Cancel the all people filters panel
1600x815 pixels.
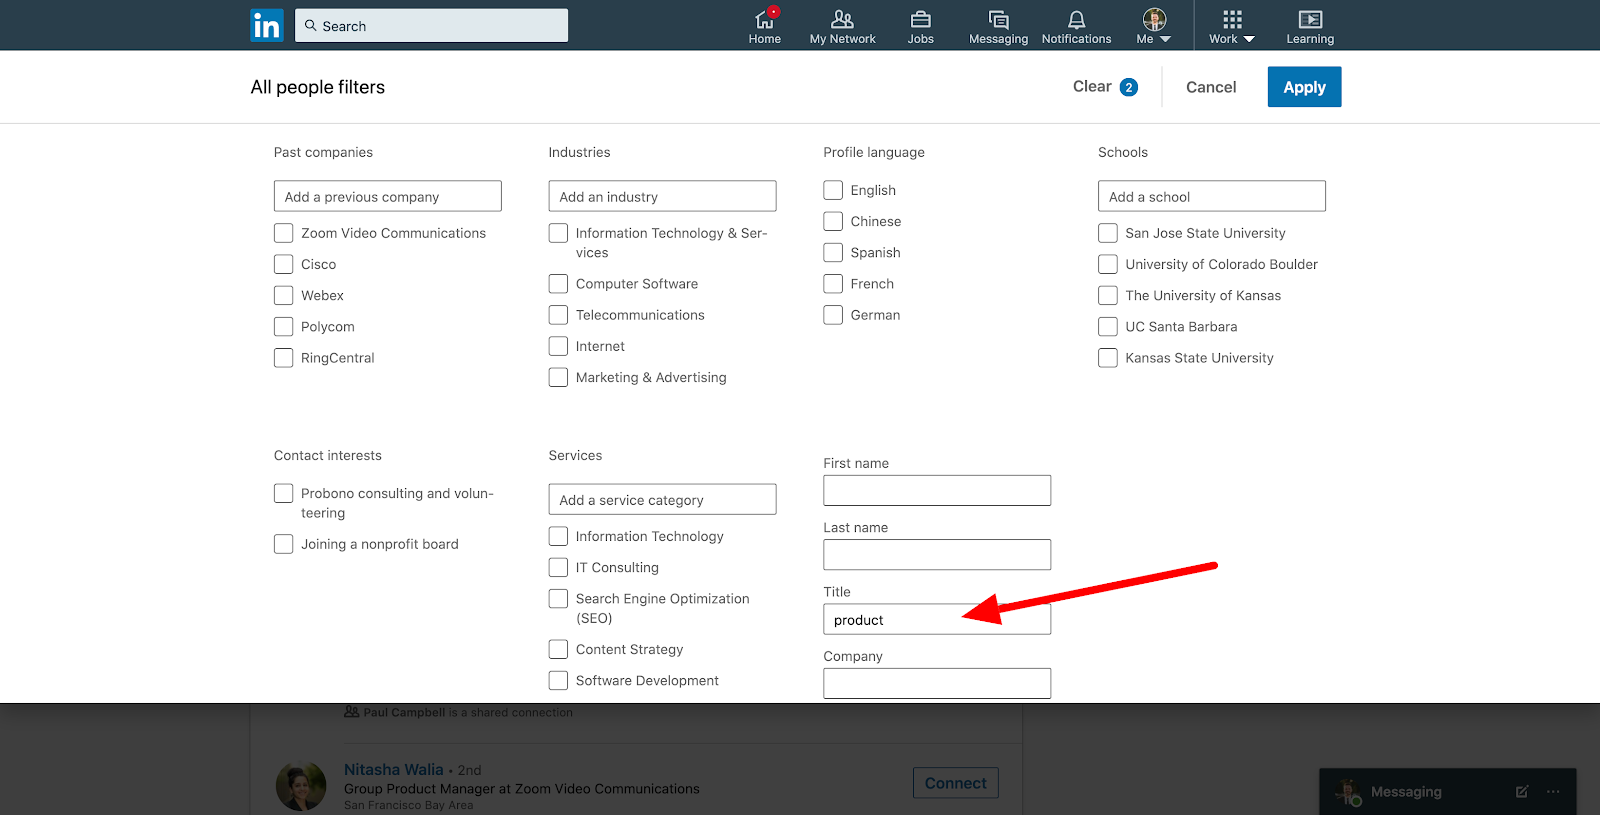[x=1211, y=87]
